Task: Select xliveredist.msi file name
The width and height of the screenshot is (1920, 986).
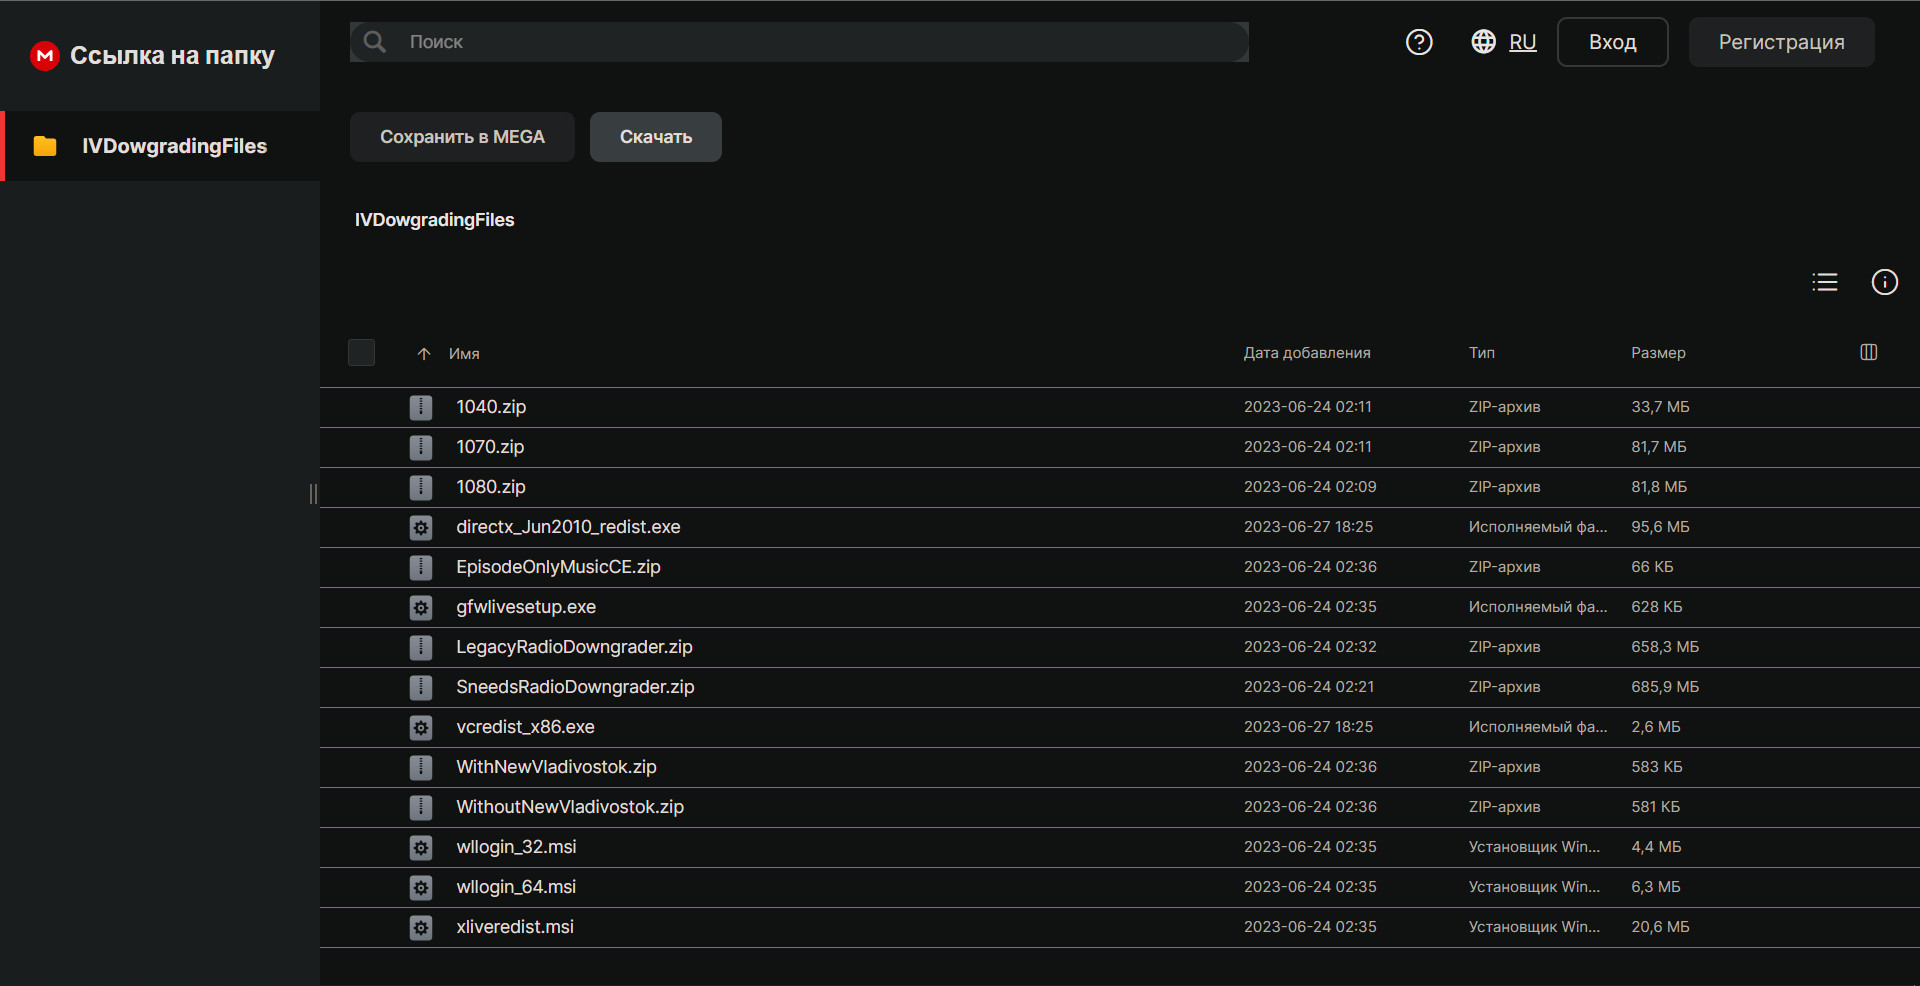Action: (x=515, y=927)
